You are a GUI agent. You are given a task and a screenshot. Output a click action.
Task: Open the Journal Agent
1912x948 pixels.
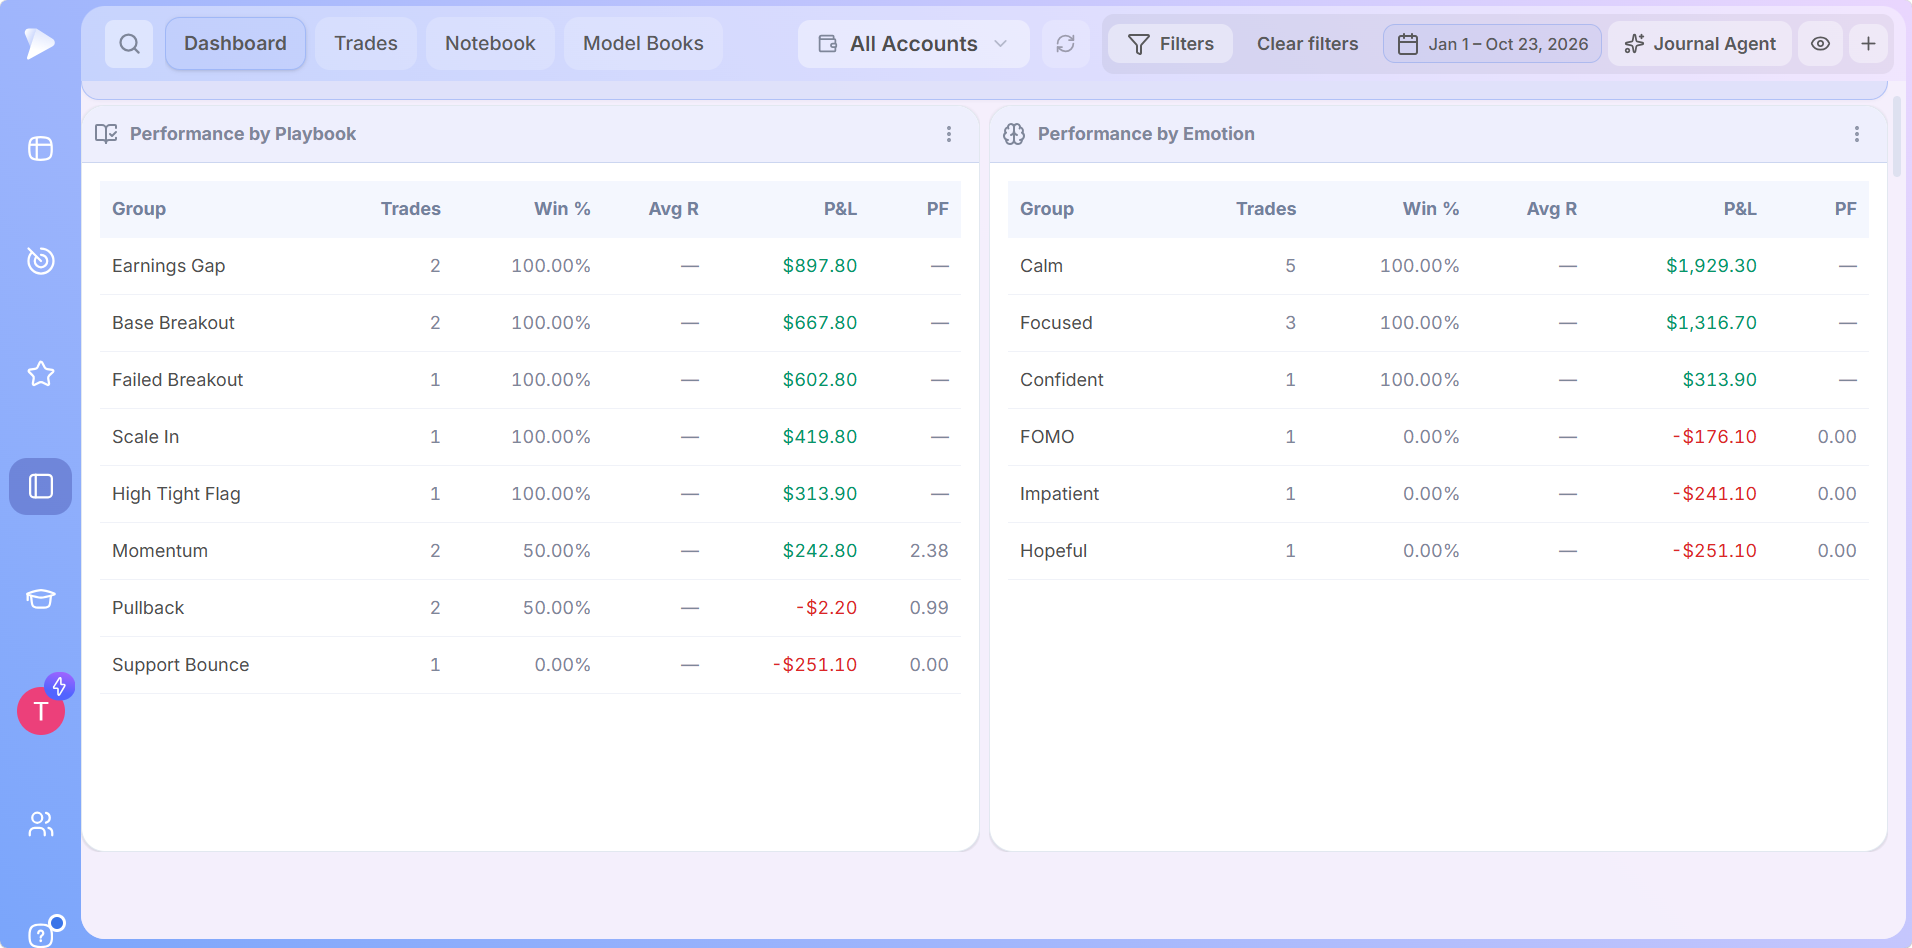(1700, 44)
